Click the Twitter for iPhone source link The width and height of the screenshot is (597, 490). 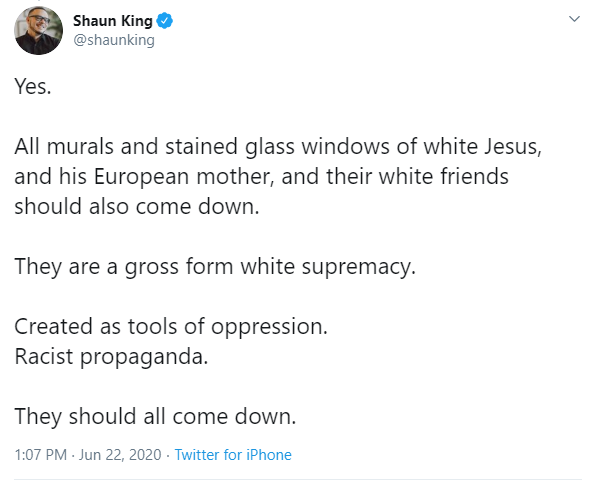233,455
